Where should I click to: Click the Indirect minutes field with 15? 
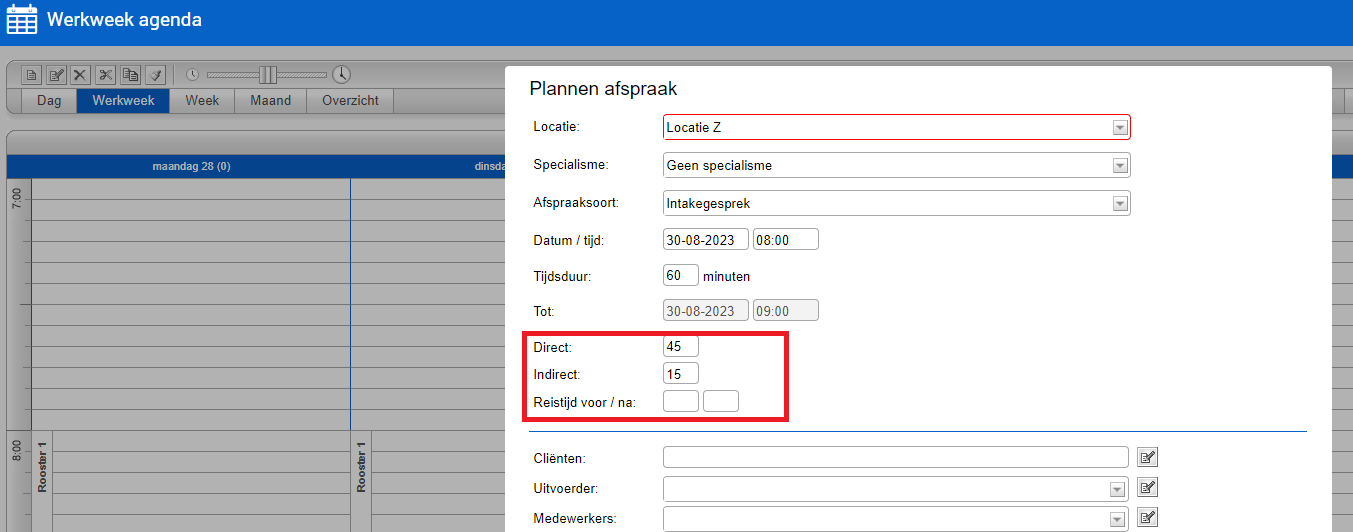(681, 373)
